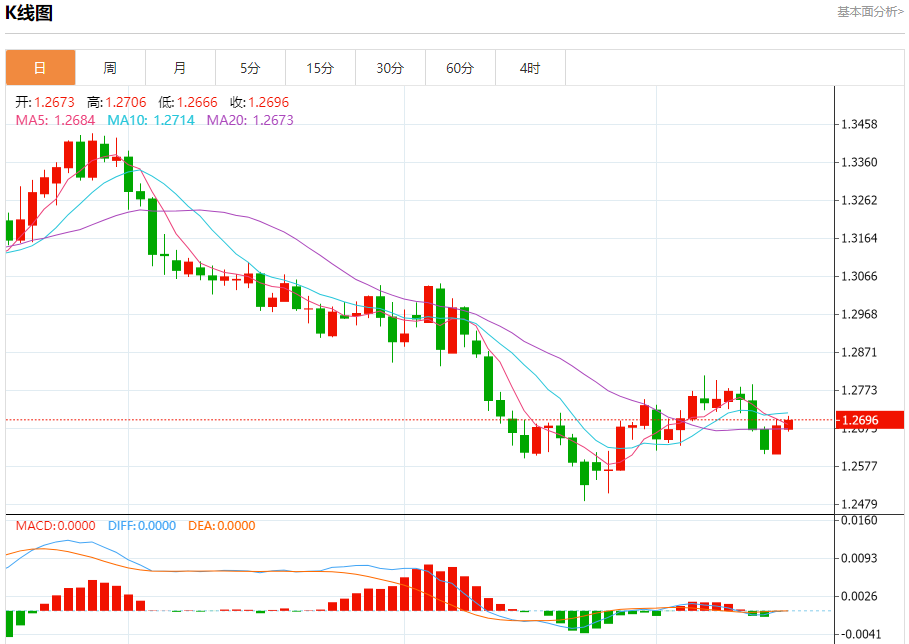Switch to the 月 monthly tab

pyautogui.click(x=180, y=68)
